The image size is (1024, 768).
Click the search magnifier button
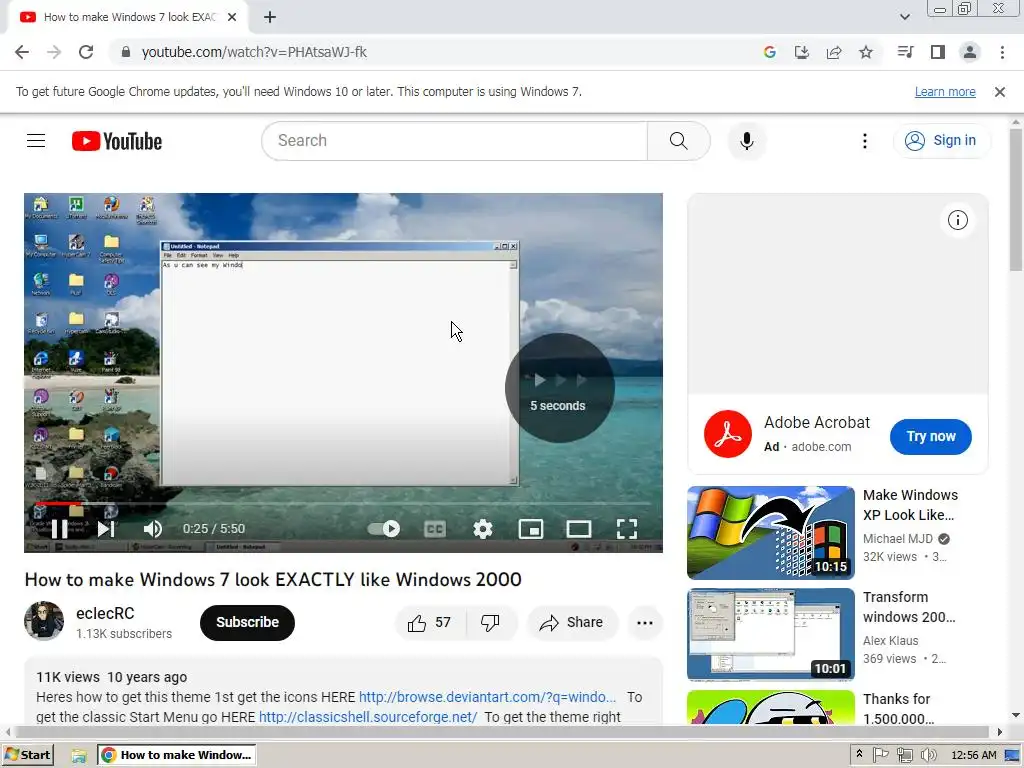tap(679, 140)
